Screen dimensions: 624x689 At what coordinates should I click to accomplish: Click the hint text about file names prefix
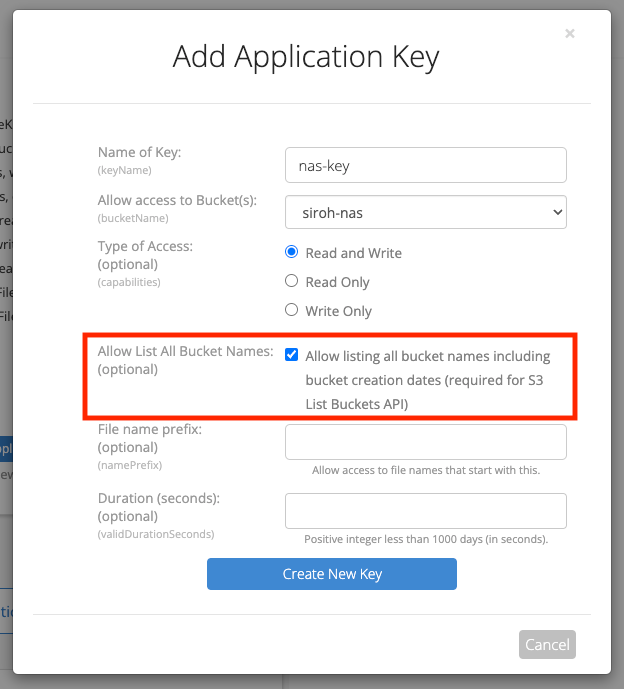tap(426, 470)
